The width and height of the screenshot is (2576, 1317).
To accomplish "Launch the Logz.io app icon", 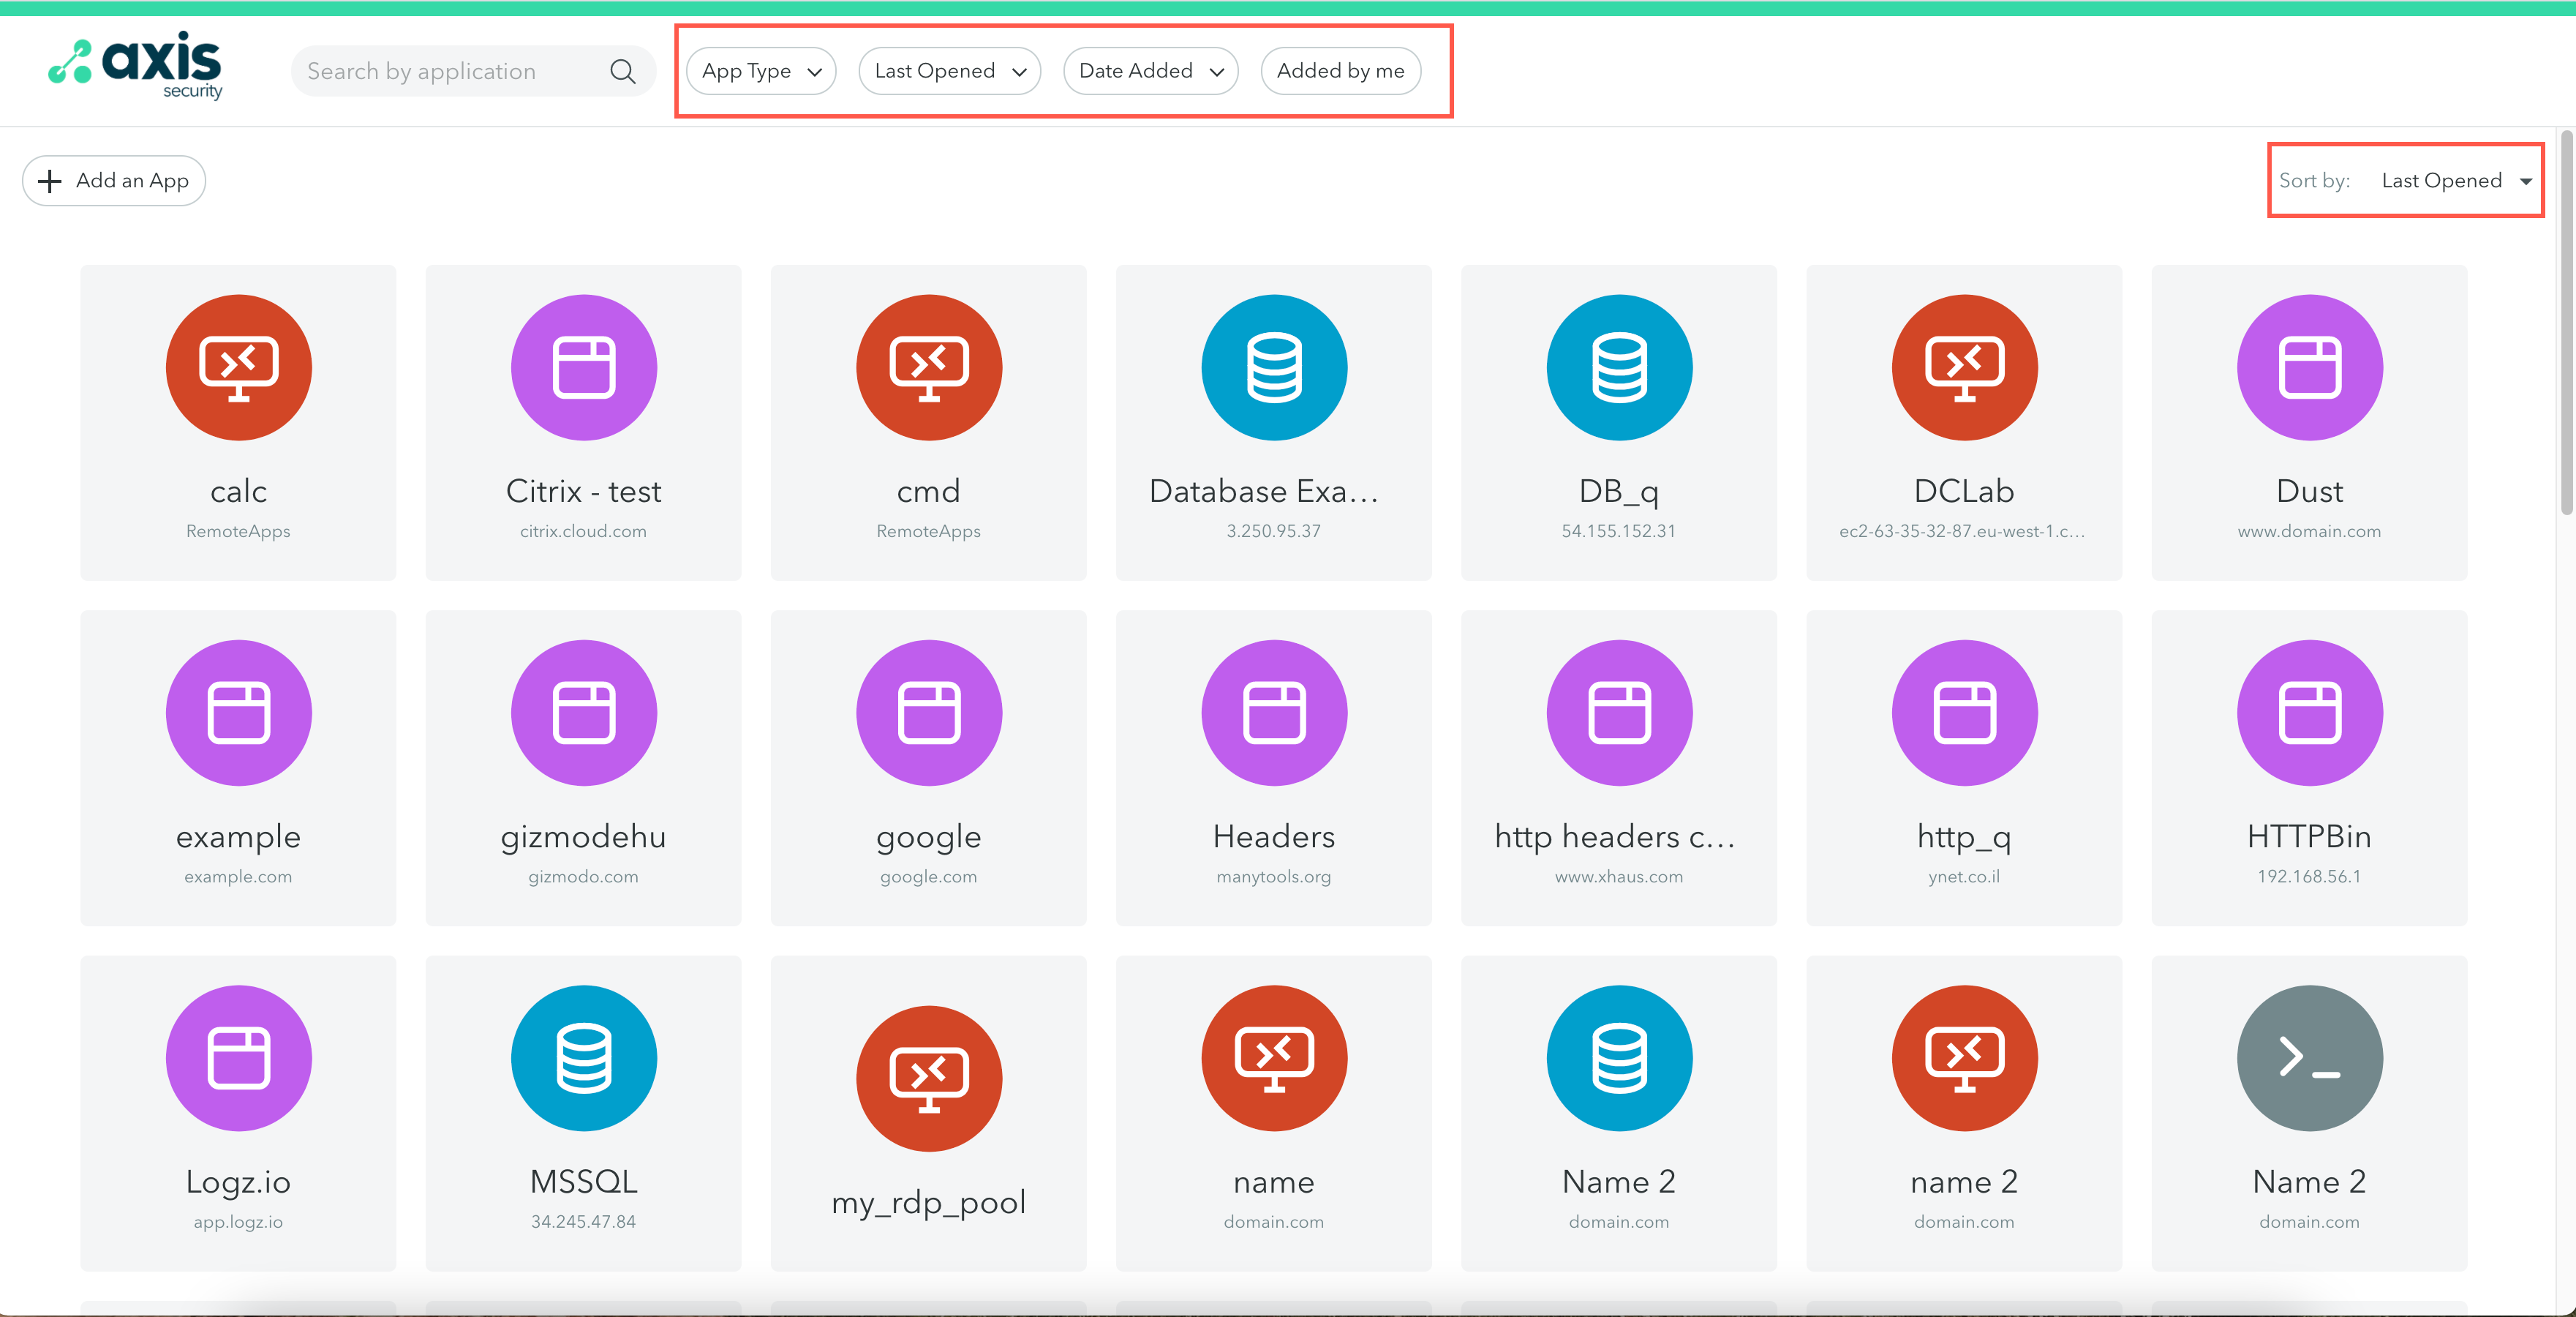I will [238, 1058].
